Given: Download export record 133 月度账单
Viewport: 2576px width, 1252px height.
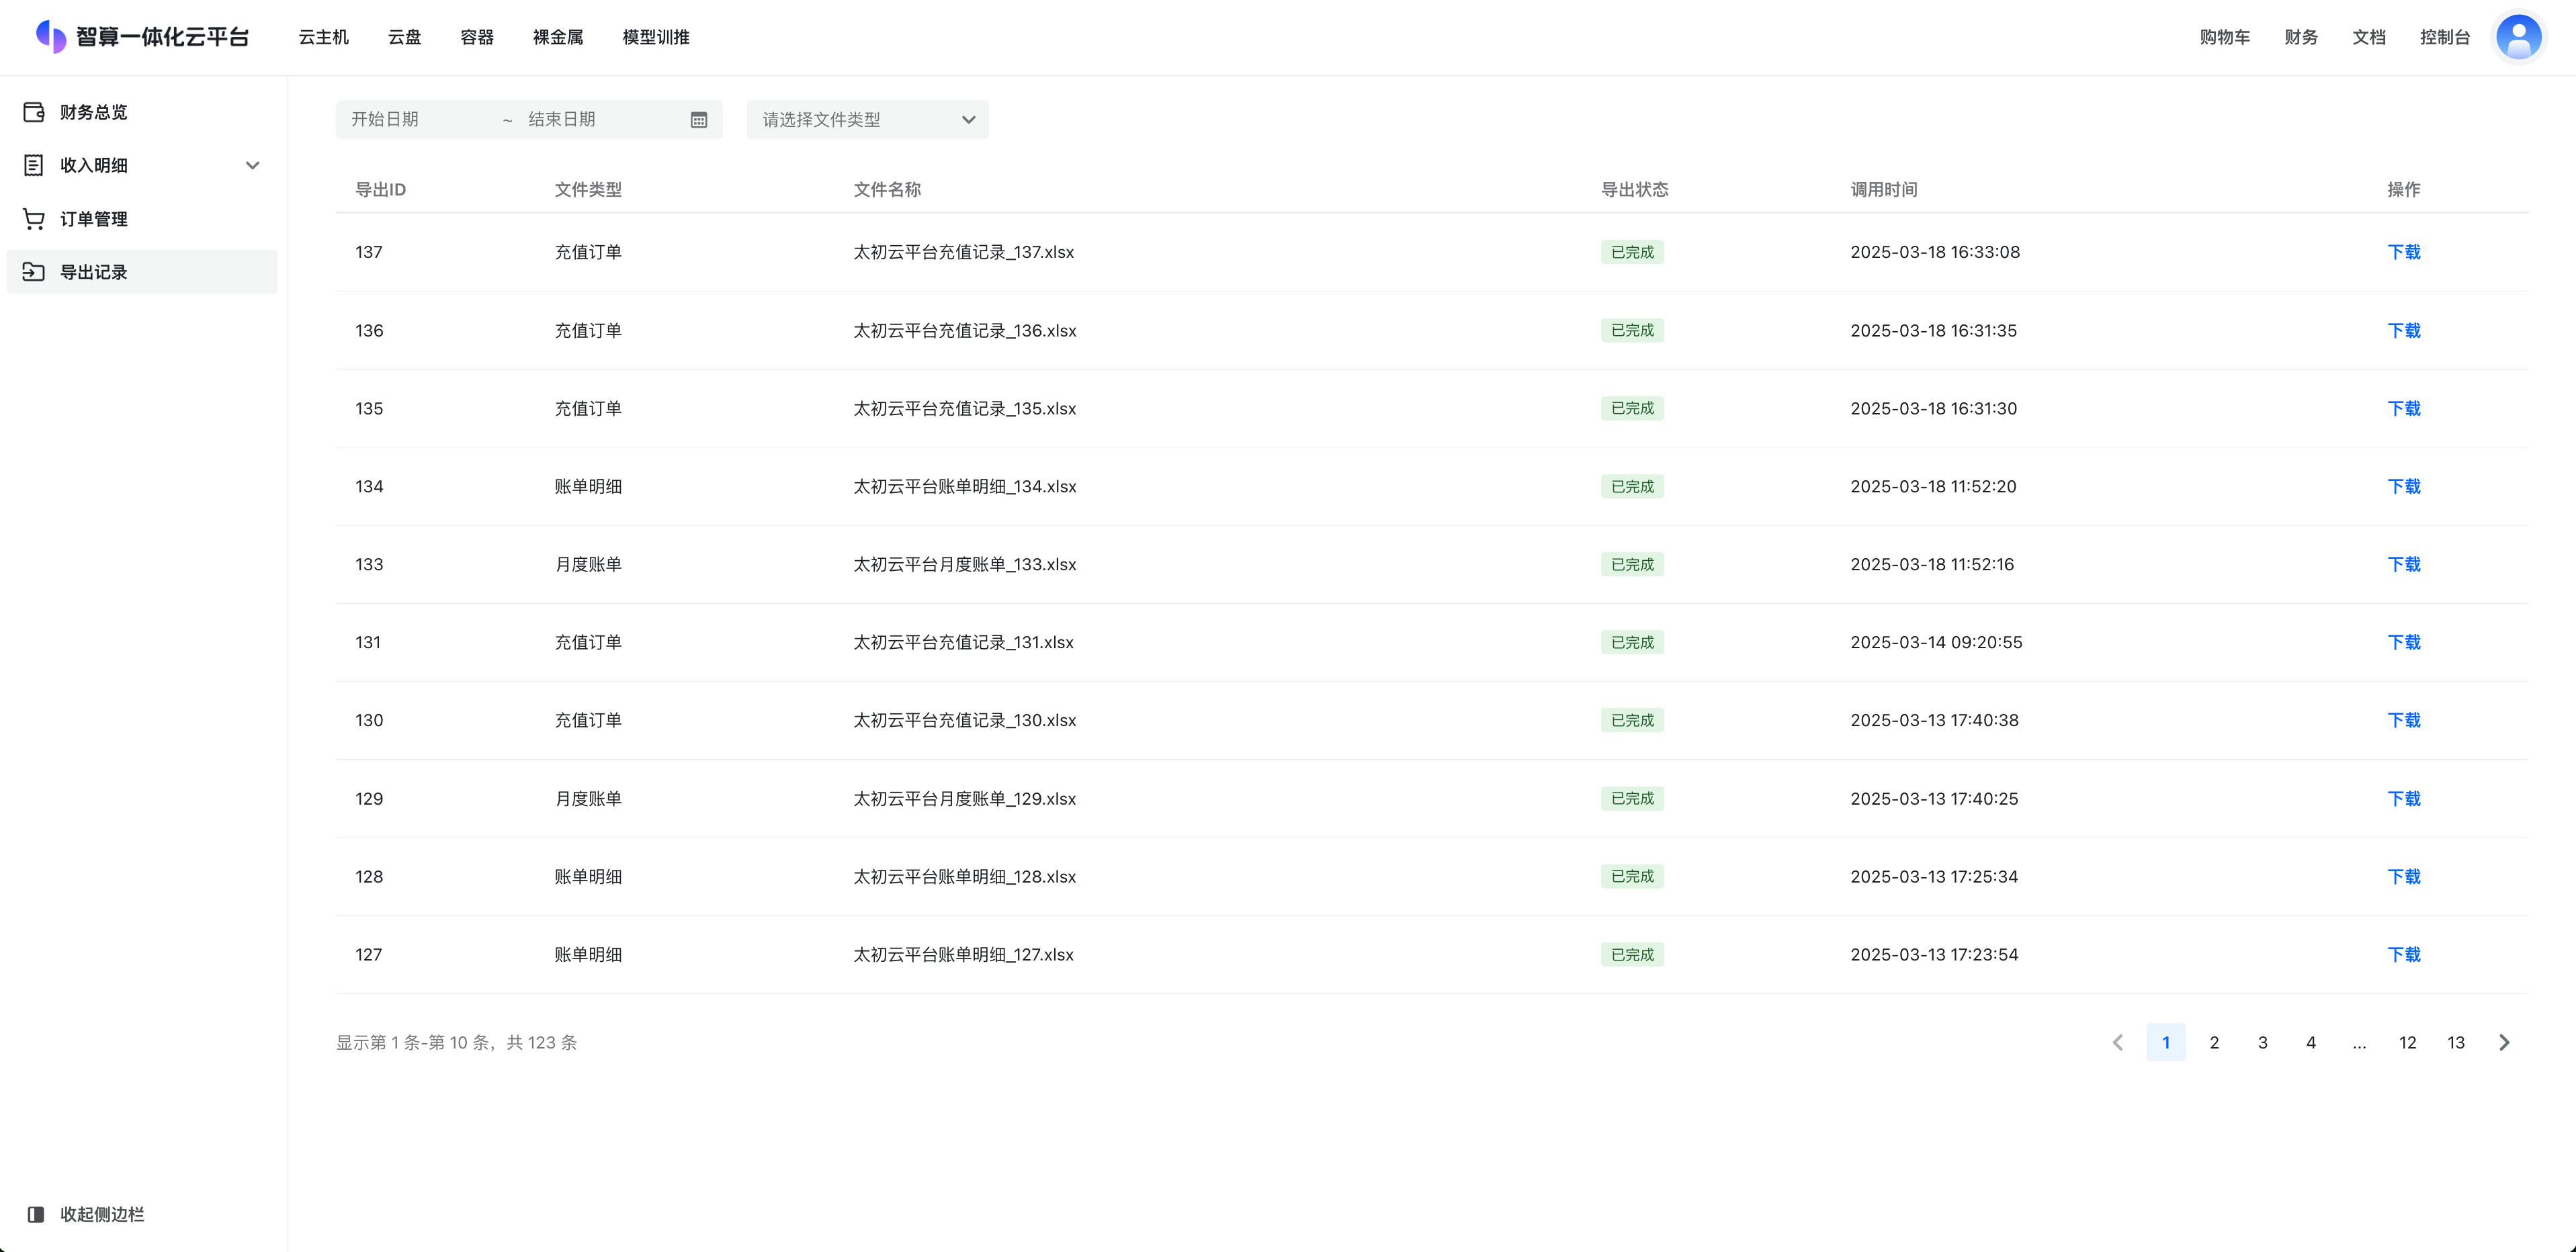Looking at the screenshot, I should [2403, 564].
